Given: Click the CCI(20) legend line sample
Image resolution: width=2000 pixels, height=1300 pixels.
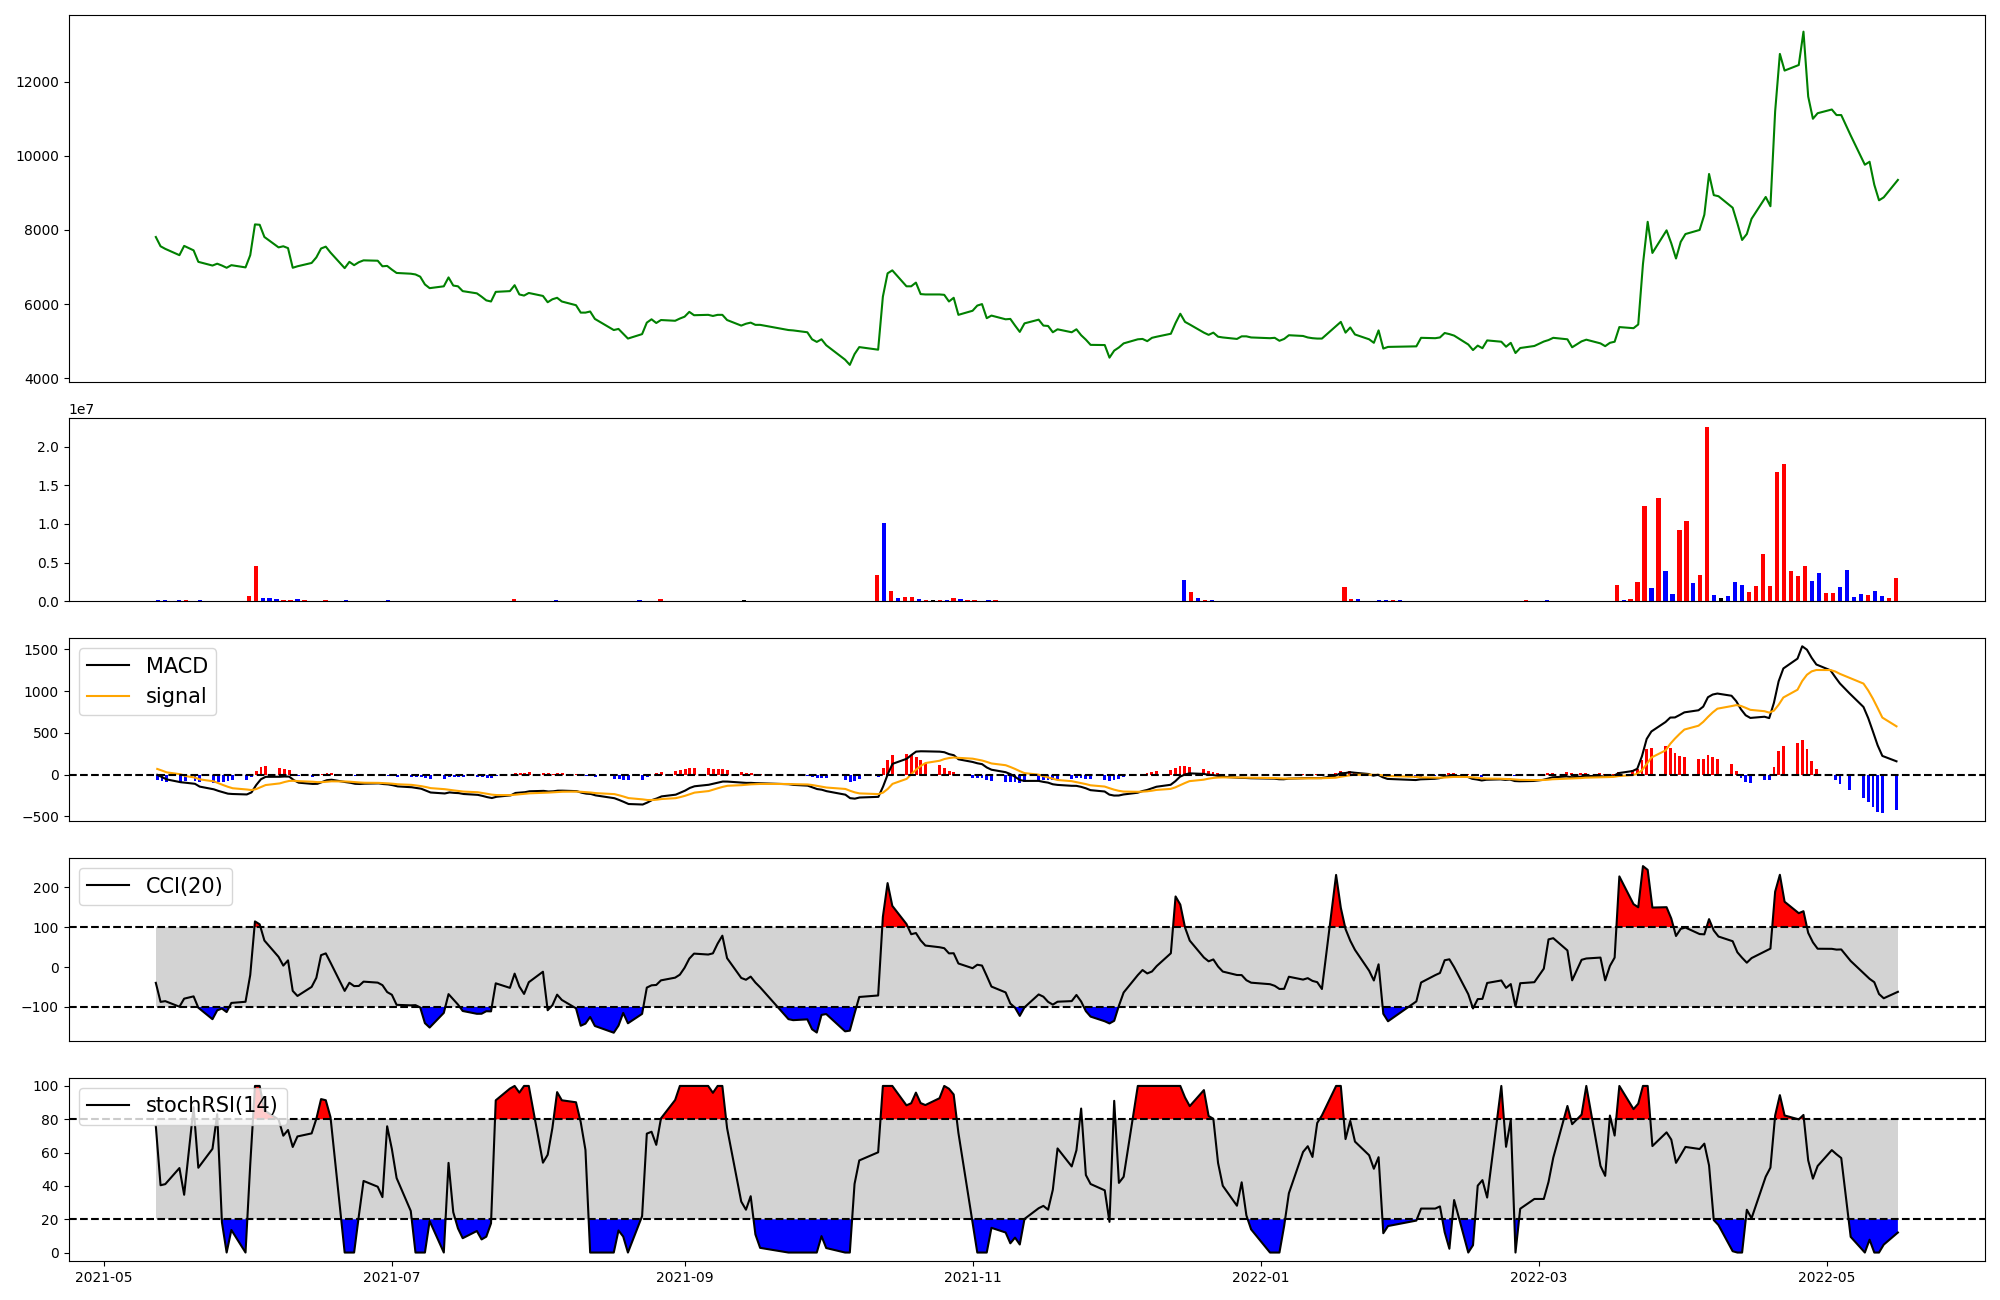Looking at the screenshot, I should click(x=108, y=886).
